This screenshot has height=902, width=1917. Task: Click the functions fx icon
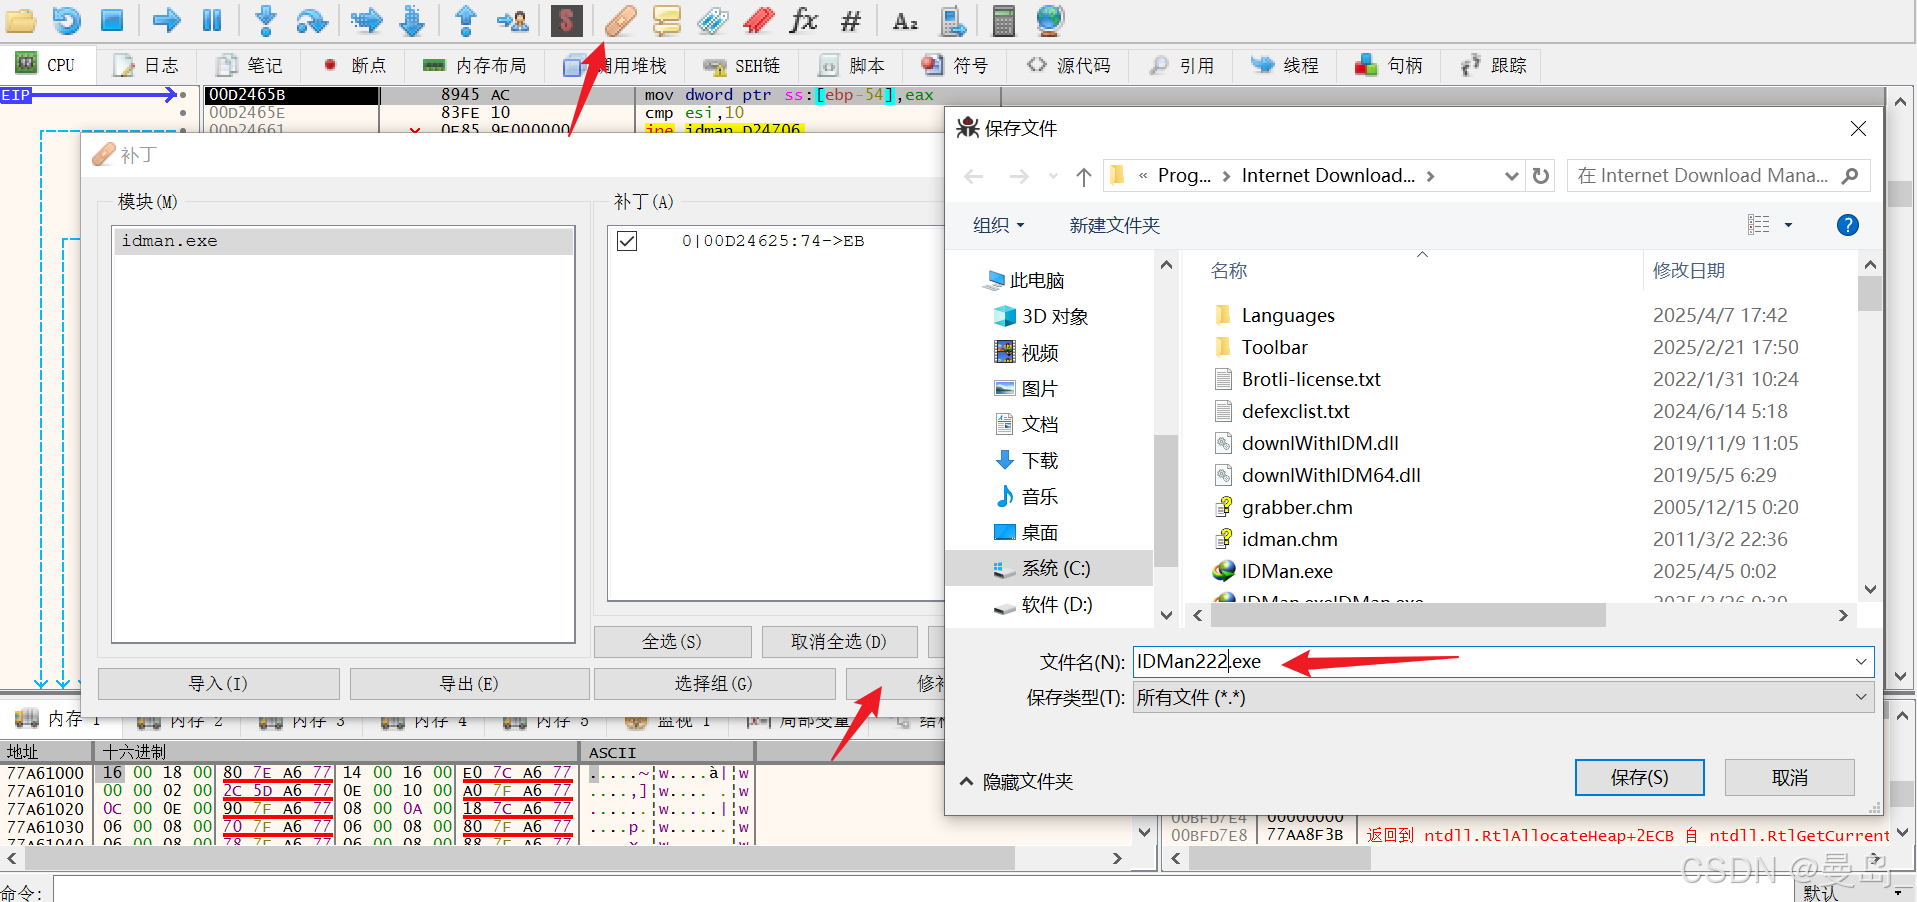(x=804, y=19)
